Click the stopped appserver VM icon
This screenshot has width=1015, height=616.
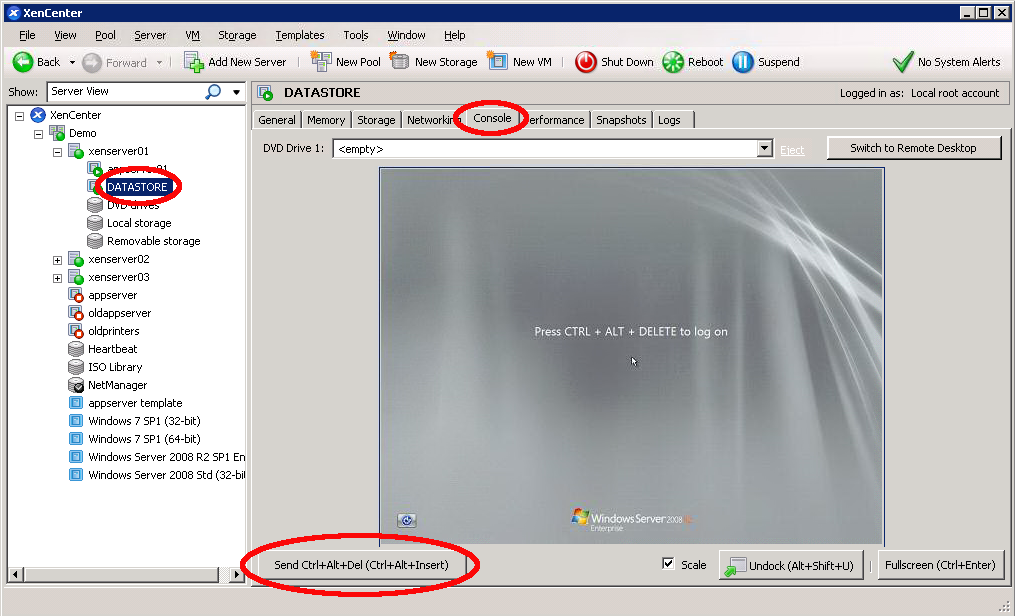click(x=76, y=295)
